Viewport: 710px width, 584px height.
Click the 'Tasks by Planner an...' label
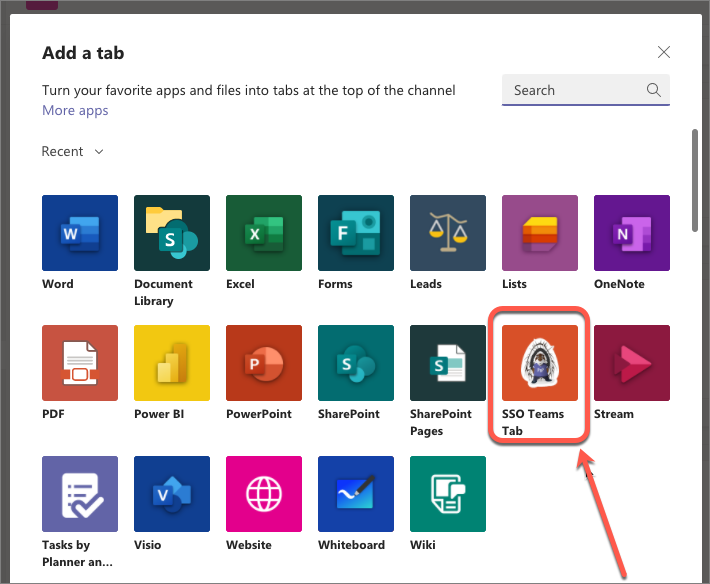[x=77, y=553]
